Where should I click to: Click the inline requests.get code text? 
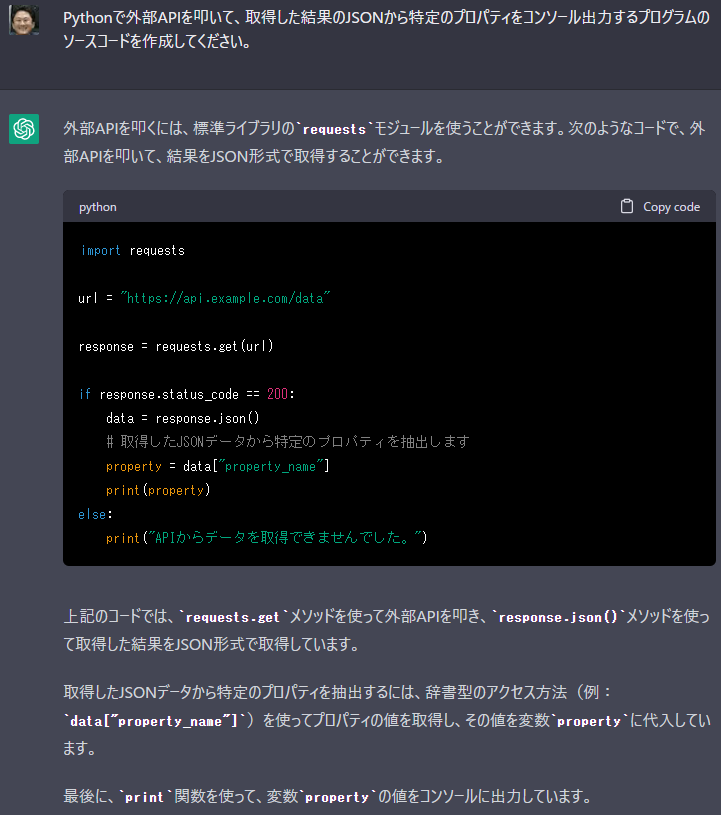[232, 617]
